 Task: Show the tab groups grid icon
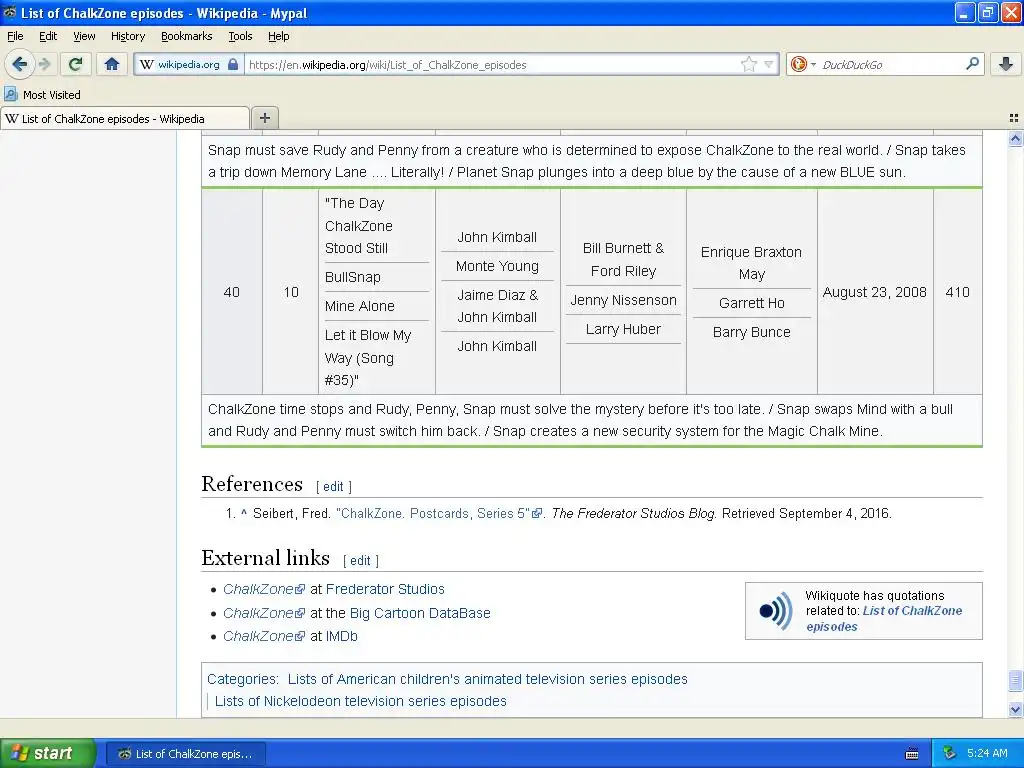click(1014, 118)
